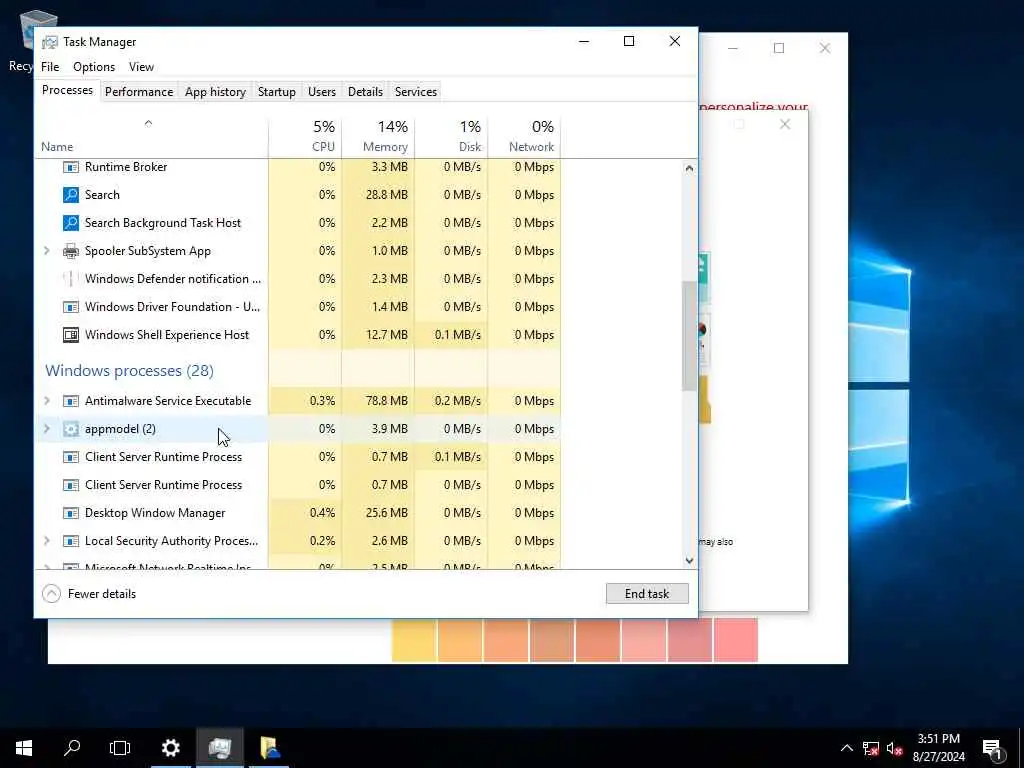Click the Search process magnifier icon
The image size is (1024, 768).
pyautogui.click(x=71, y=195)
